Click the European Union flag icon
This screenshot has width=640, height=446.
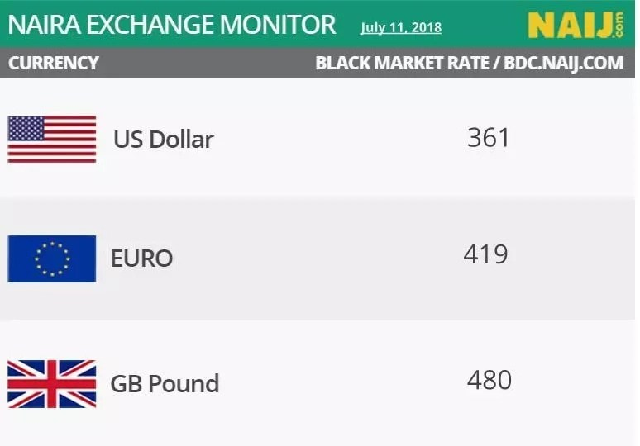click(52, 258)
